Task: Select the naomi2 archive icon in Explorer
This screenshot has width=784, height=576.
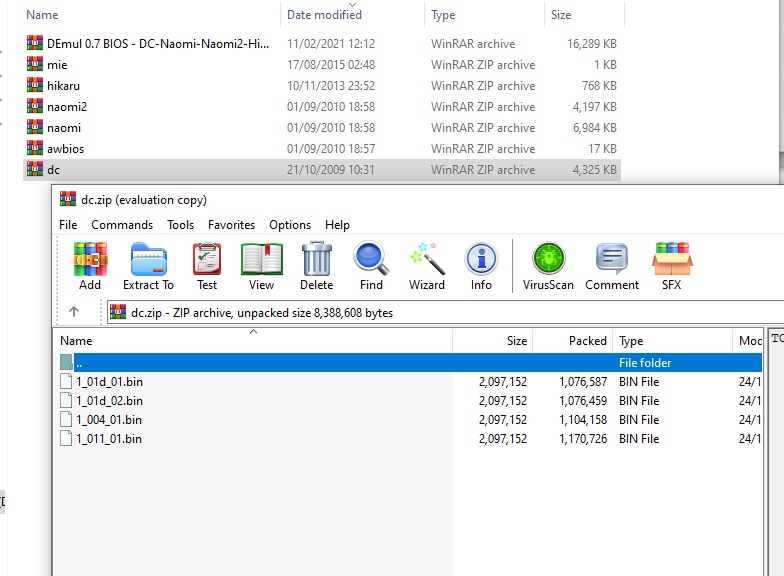Action: (x=34, y=106)
